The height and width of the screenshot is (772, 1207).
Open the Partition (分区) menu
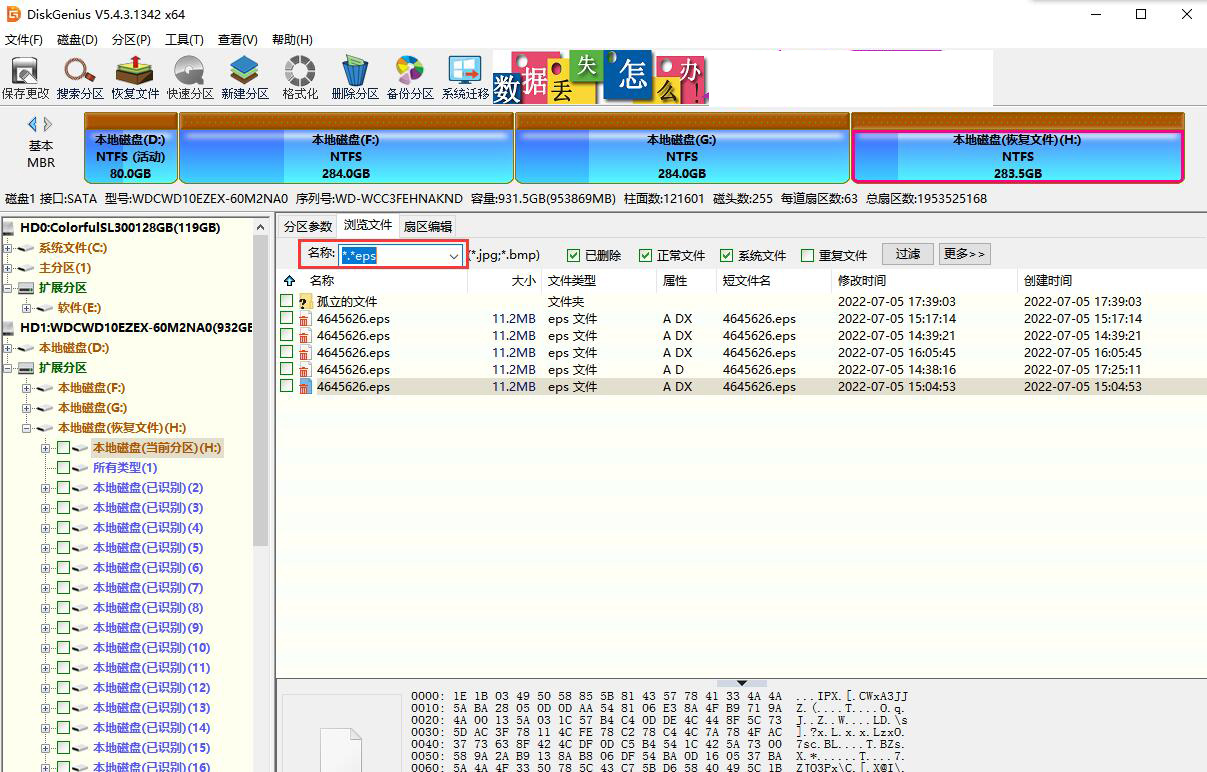point(131,40)
